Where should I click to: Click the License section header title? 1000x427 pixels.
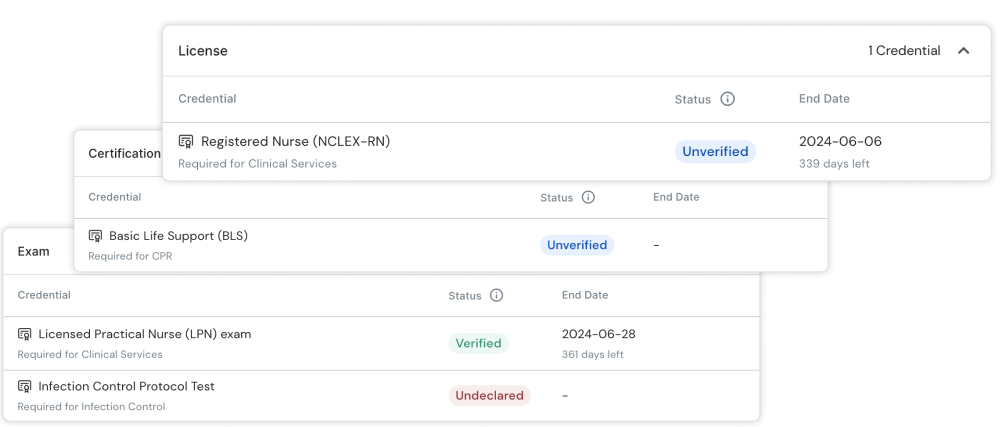tap(203, 51)
